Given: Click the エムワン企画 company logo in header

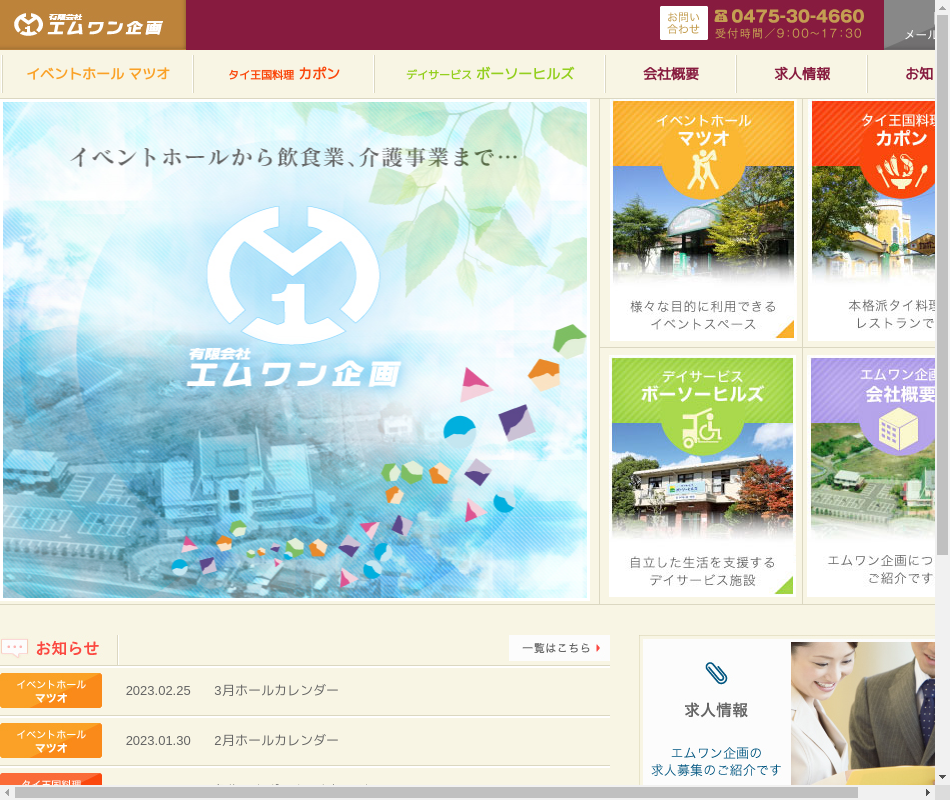Looking at the screenshot, I should click(88, 24).
